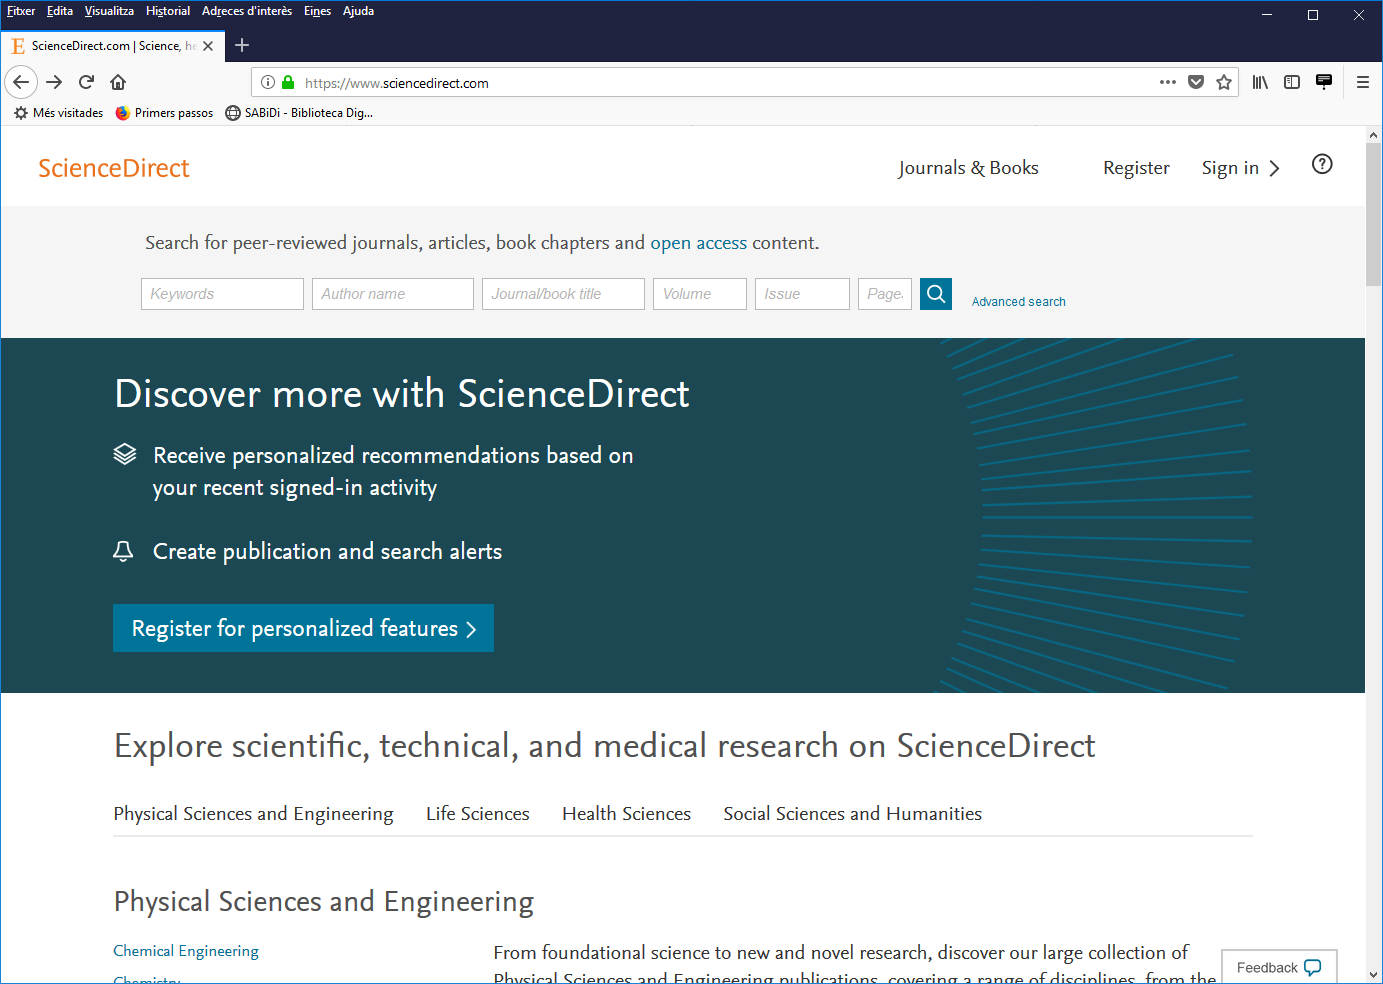Open the help question-mark icon
The width and height of the screenshot is (1383, 984).
tap(1322, 165)
